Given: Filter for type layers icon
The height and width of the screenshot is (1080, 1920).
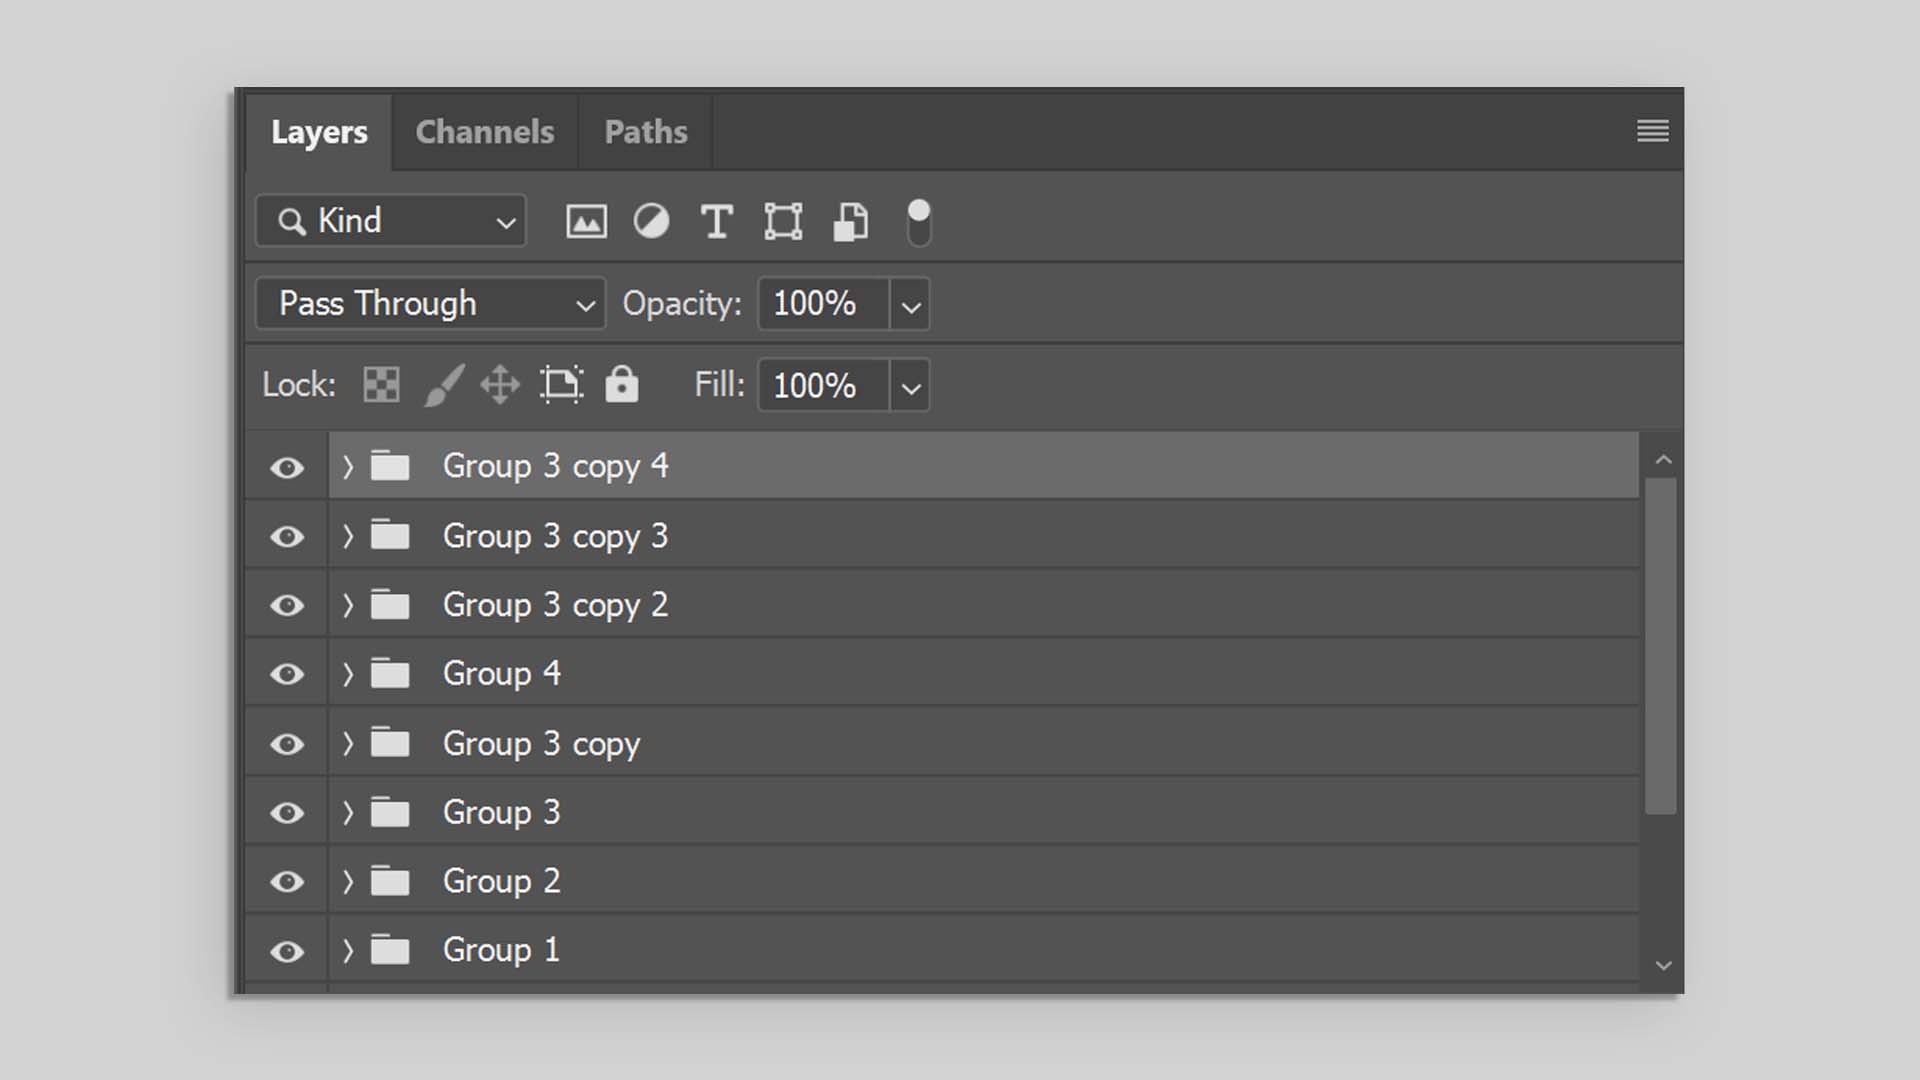Looking at the screenshot, I should [x=716, y=221].
